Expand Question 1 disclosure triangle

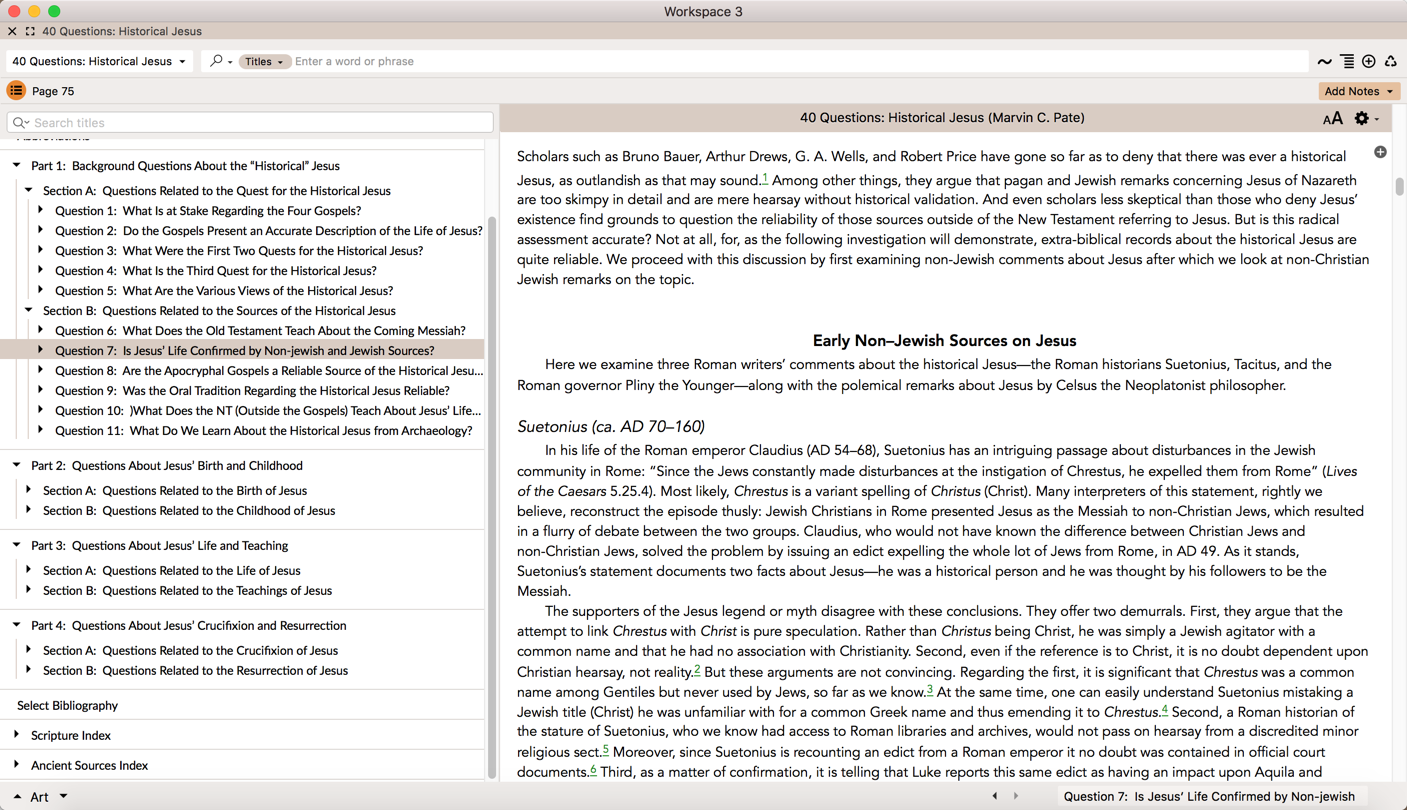pyautogui.click(x=41, y=211)
